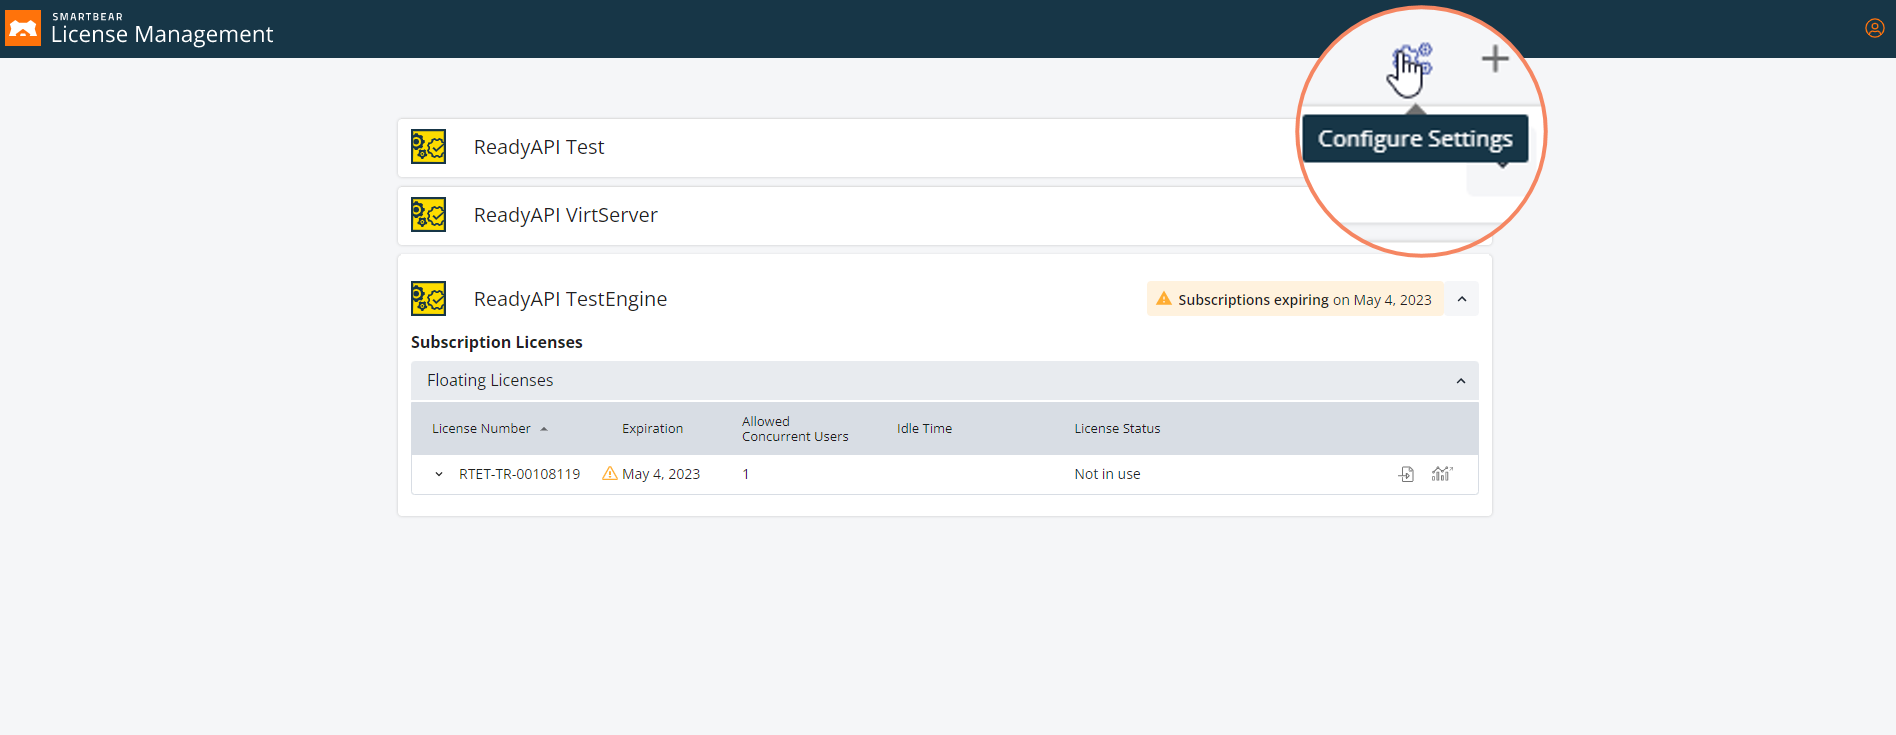Click the Subscriptions expiring on May 4, 2023 notice

point(1295,299)
